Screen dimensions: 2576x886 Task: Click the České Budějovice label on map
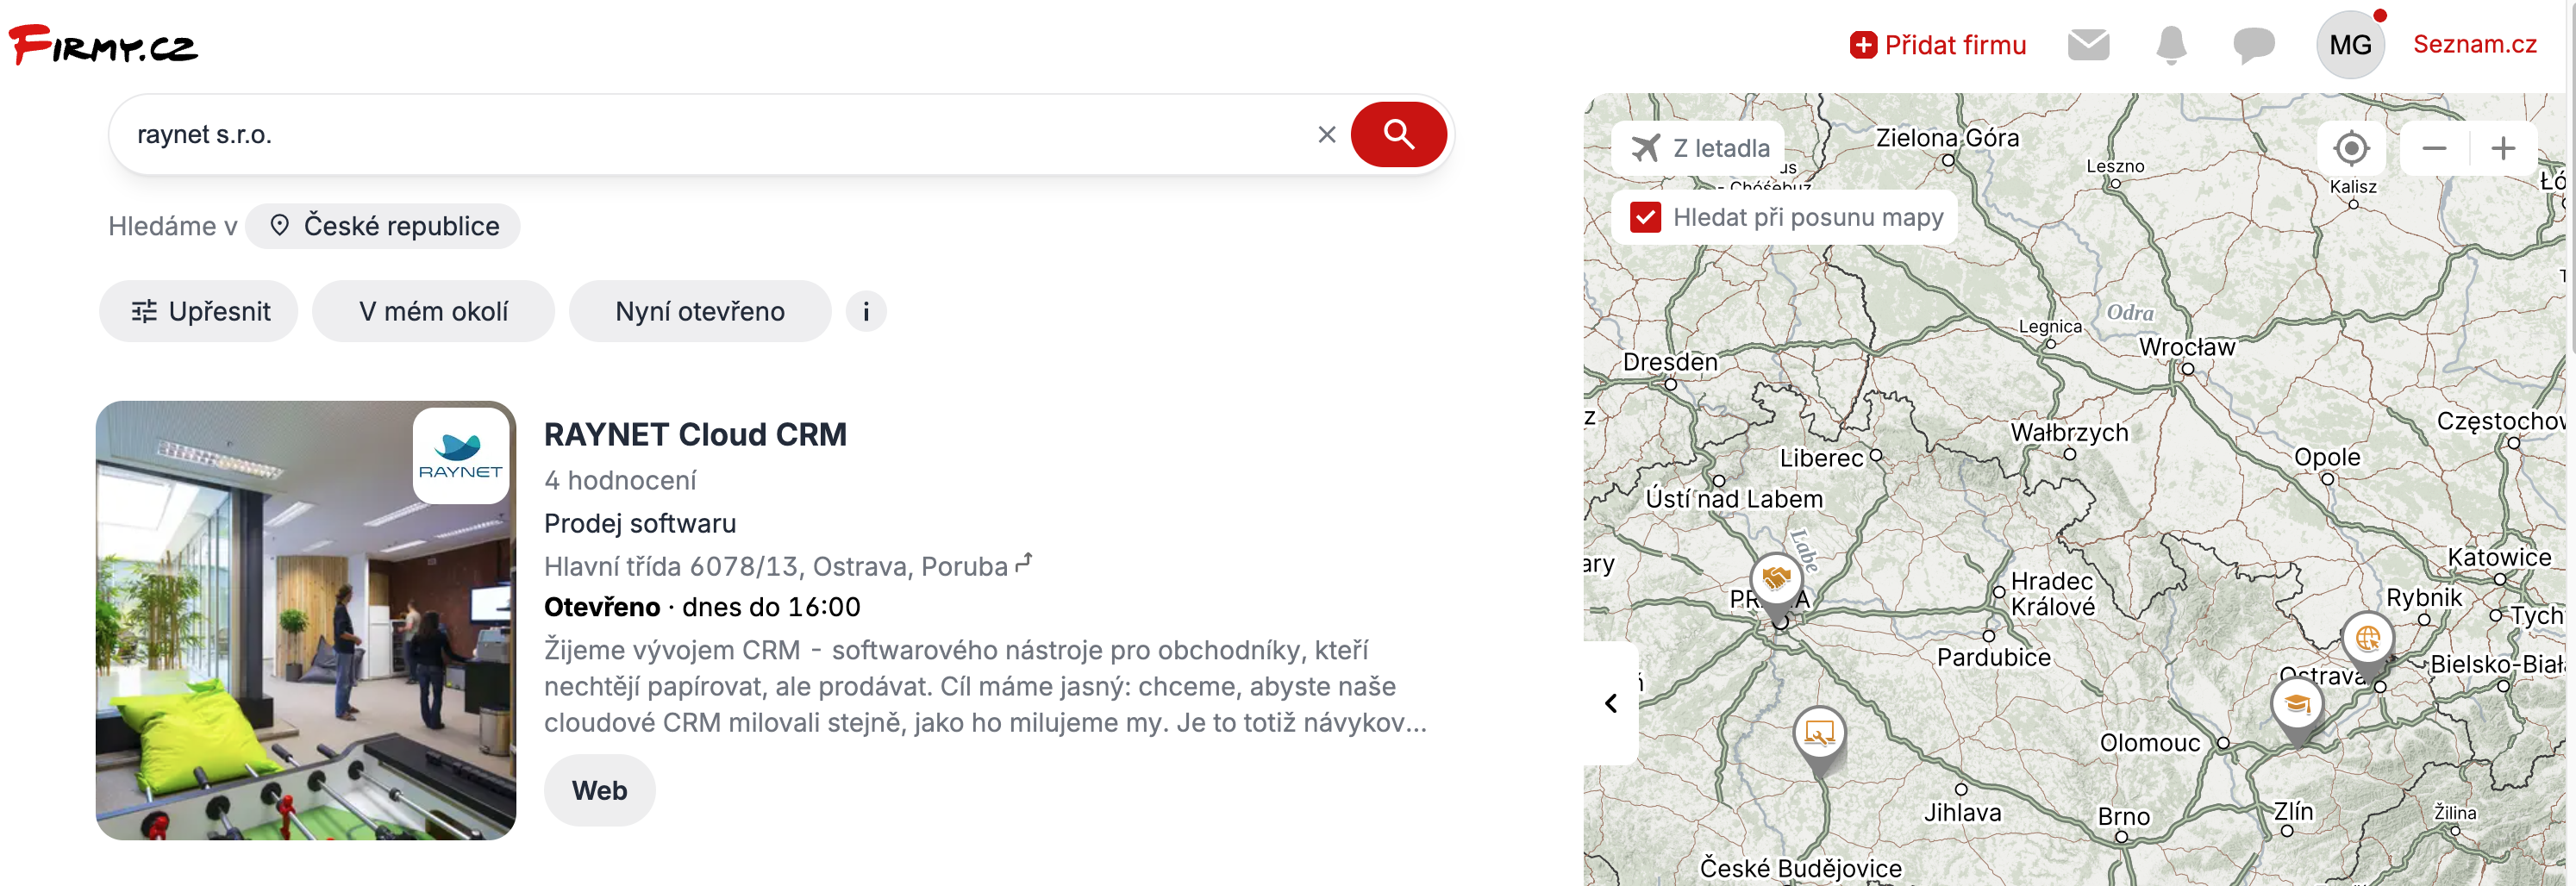1800,868
